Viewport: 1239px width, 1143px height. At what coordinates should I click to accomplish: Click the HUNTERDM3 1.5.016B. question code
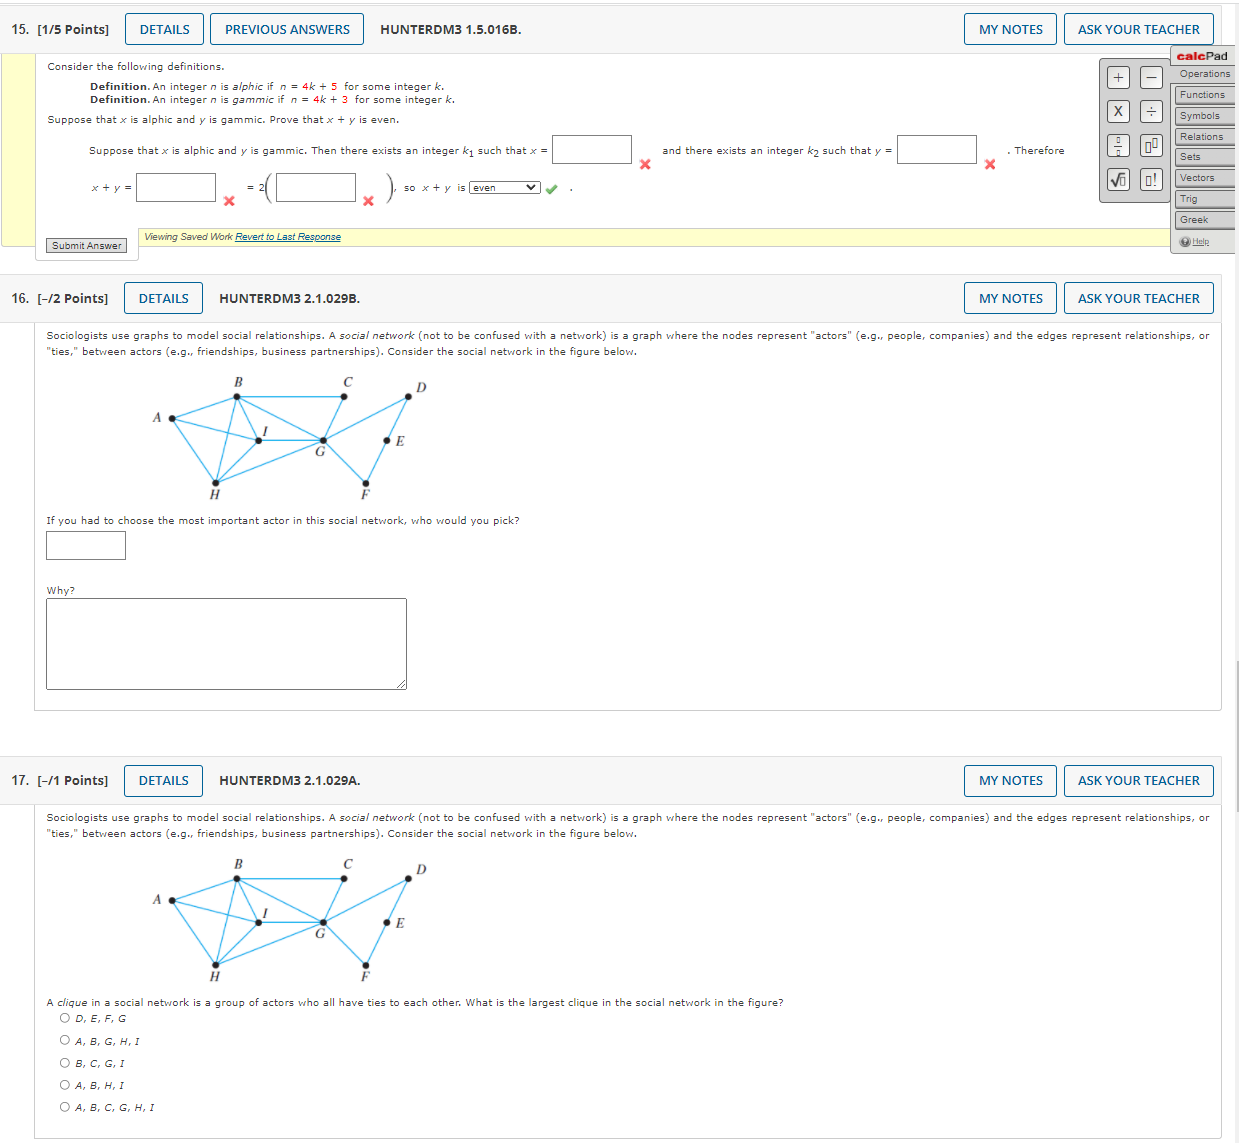pos(450,29)
